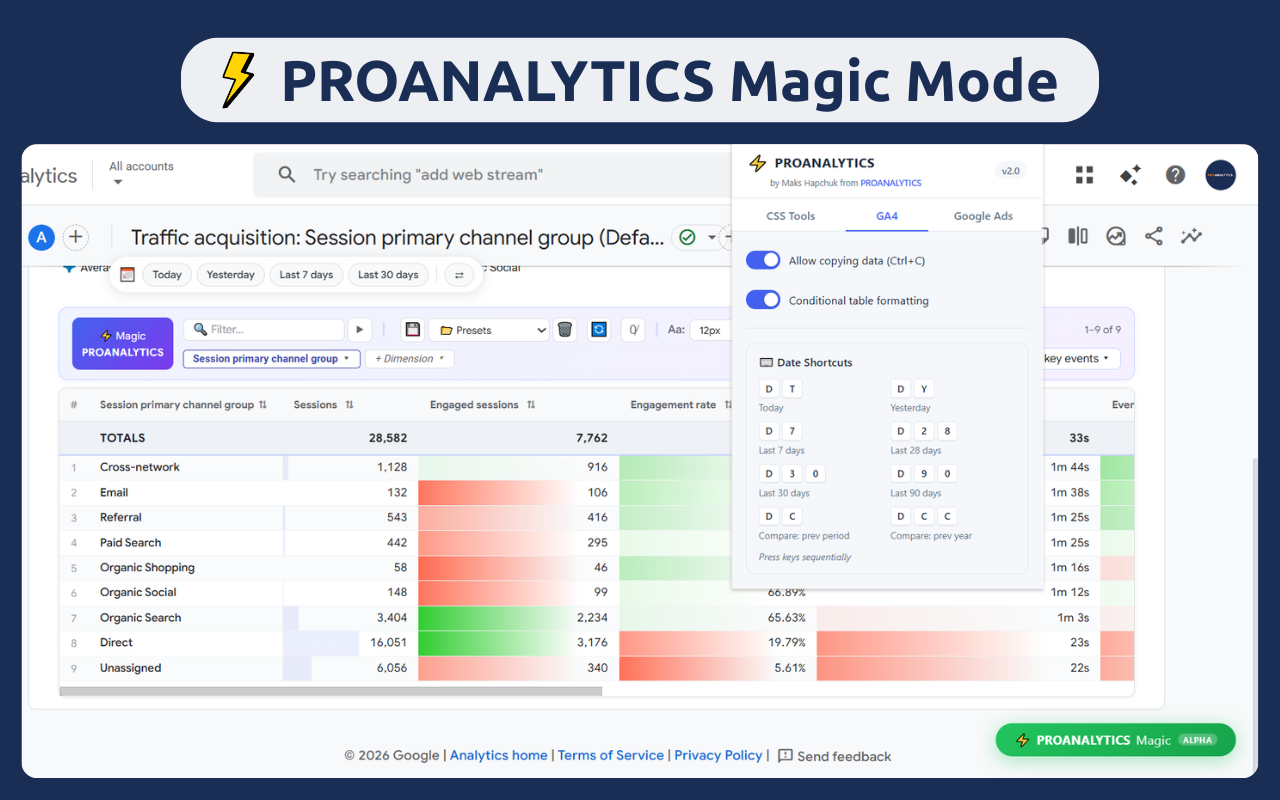The height and width of the screenshot is (800, 1280).
Task: Switch to the GA4 tab
Action: 887,216
